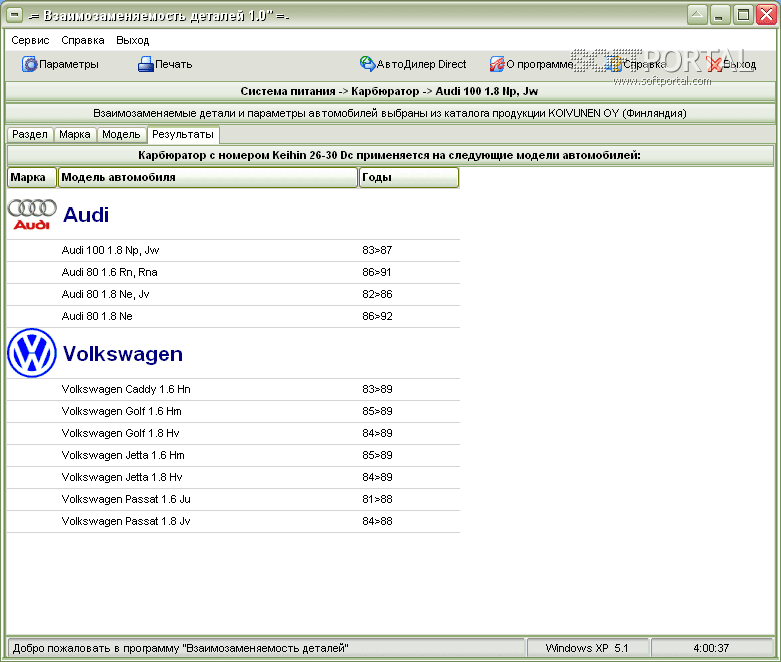The image size is (781, 662).
Task: Select row Volkswagen Jetta 1.6 Hm
Action: [233, 455]
